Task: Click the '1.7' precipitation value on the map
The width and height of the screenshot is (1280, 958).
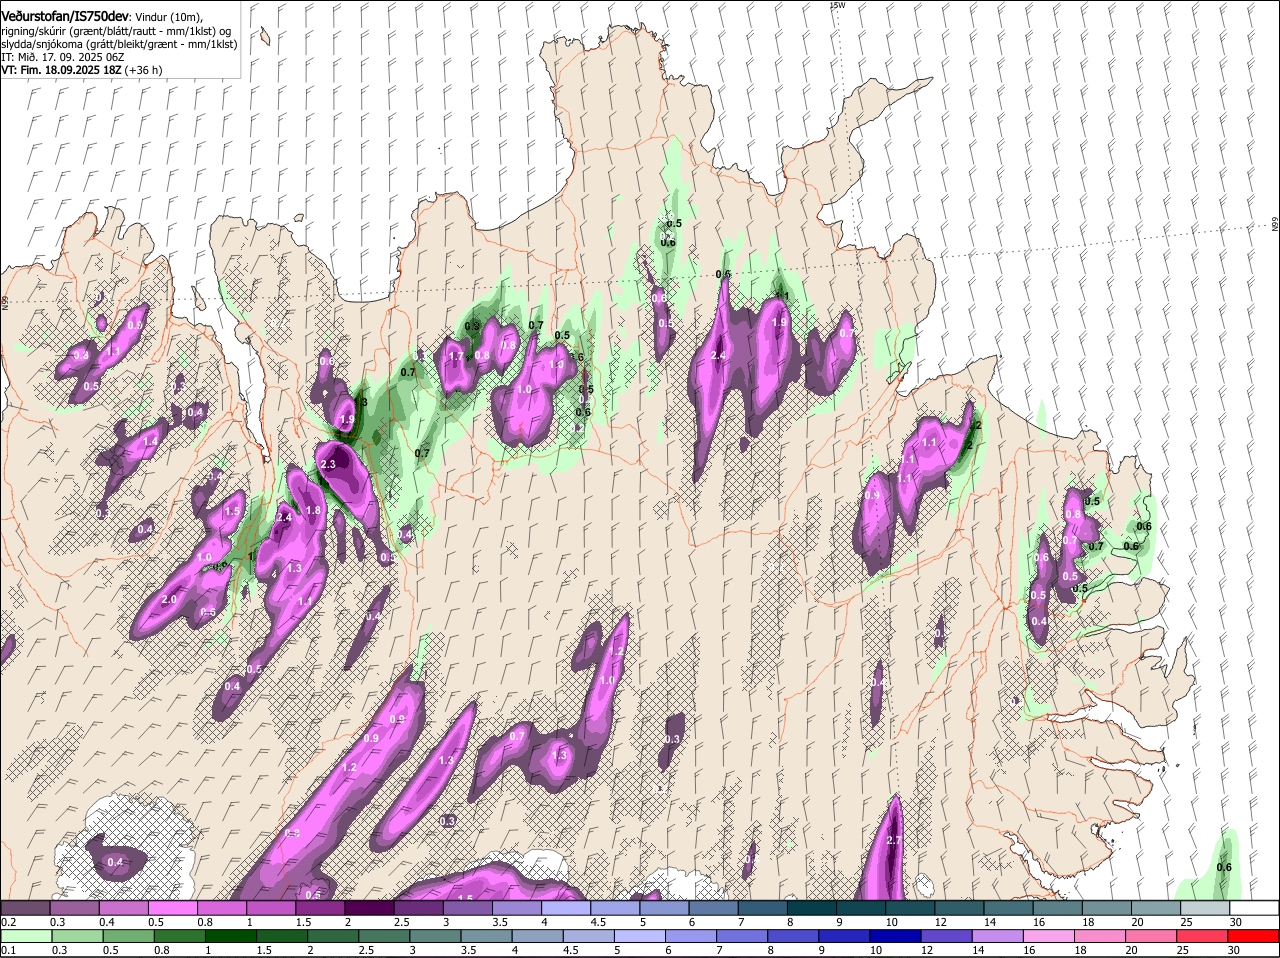Action: pyautogui.click(x=456, y=356)
